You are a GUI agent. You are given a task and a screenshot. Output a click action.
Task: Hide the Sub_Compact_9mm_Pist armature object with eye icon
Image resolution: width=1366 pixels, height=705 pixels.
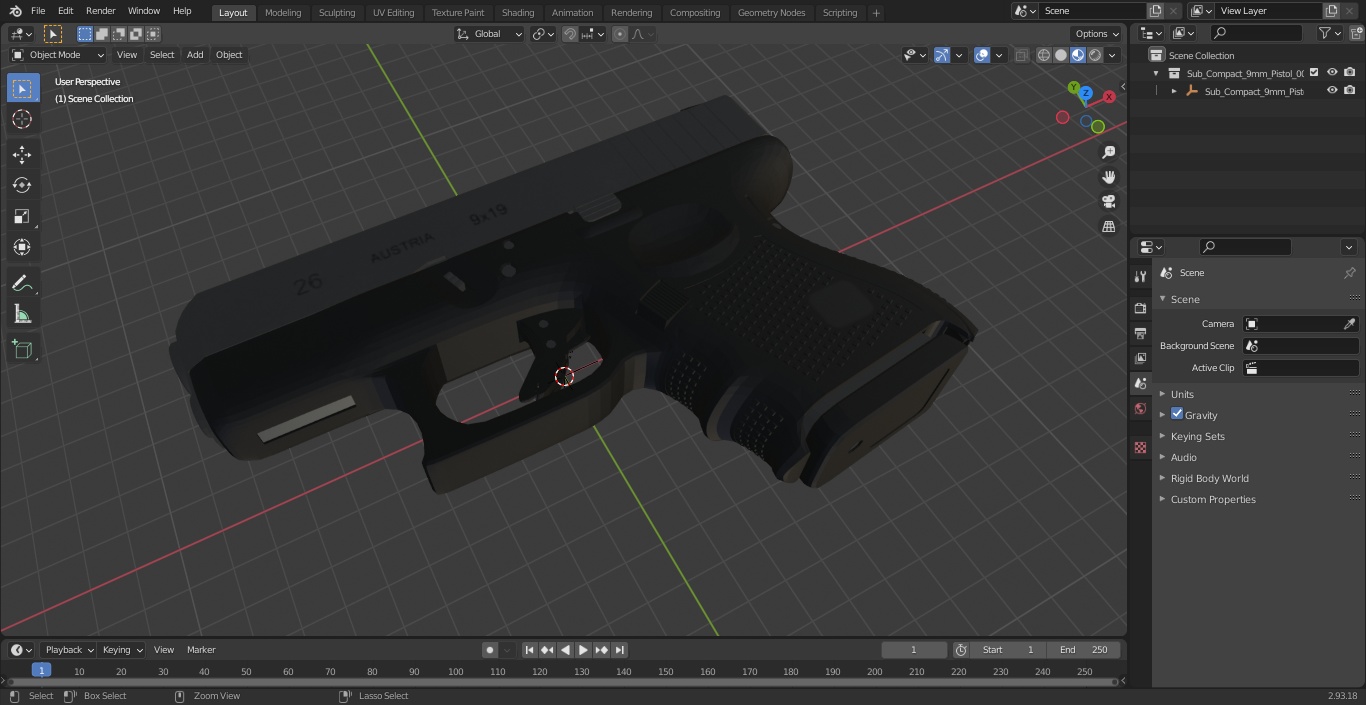1332,91
